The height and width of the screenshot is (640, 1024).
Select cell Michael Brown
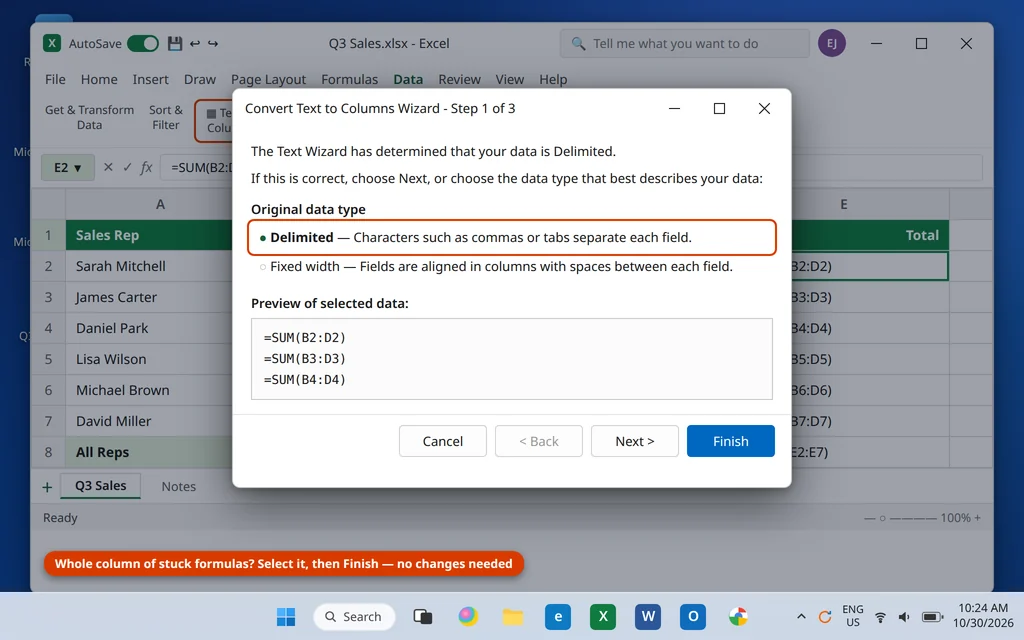[x=150, y=390]
